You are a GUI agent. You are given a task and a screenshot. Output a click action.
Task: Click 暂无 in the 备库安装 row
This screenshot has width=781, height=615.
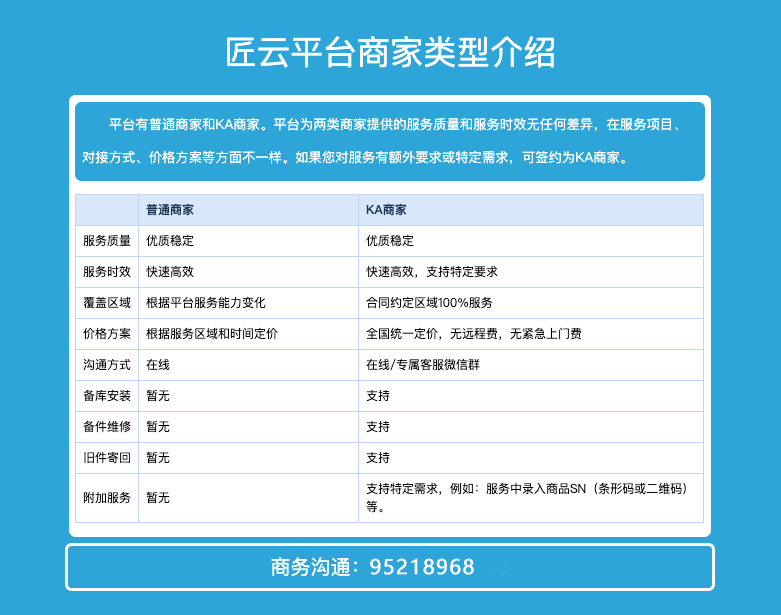pos(158,396)
